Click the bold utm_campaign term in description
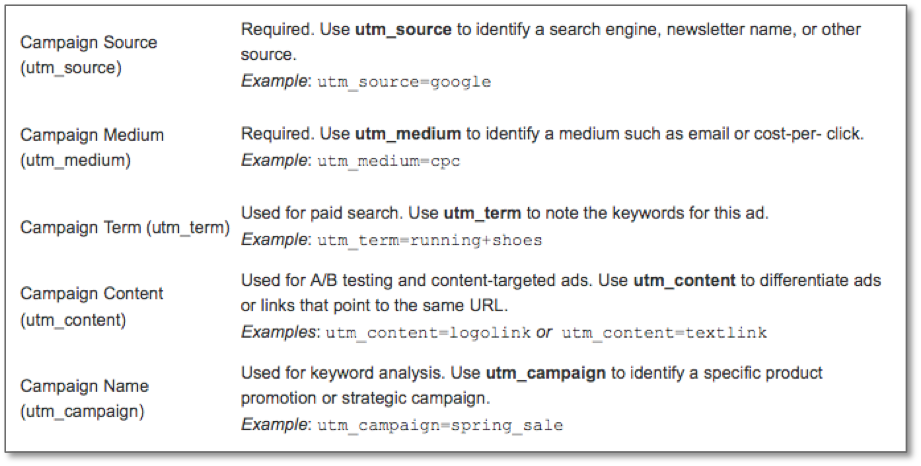The image size is (921, 466). point(545,372)
